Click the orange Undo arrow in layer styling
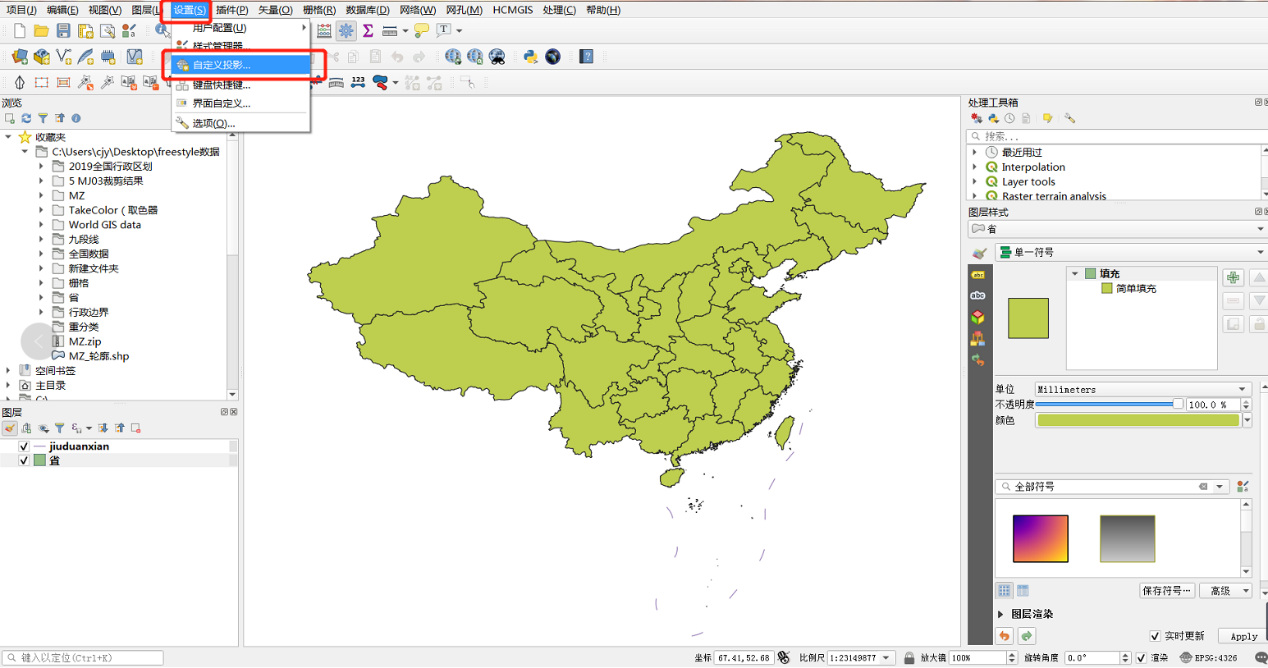 coord(1004,636)
